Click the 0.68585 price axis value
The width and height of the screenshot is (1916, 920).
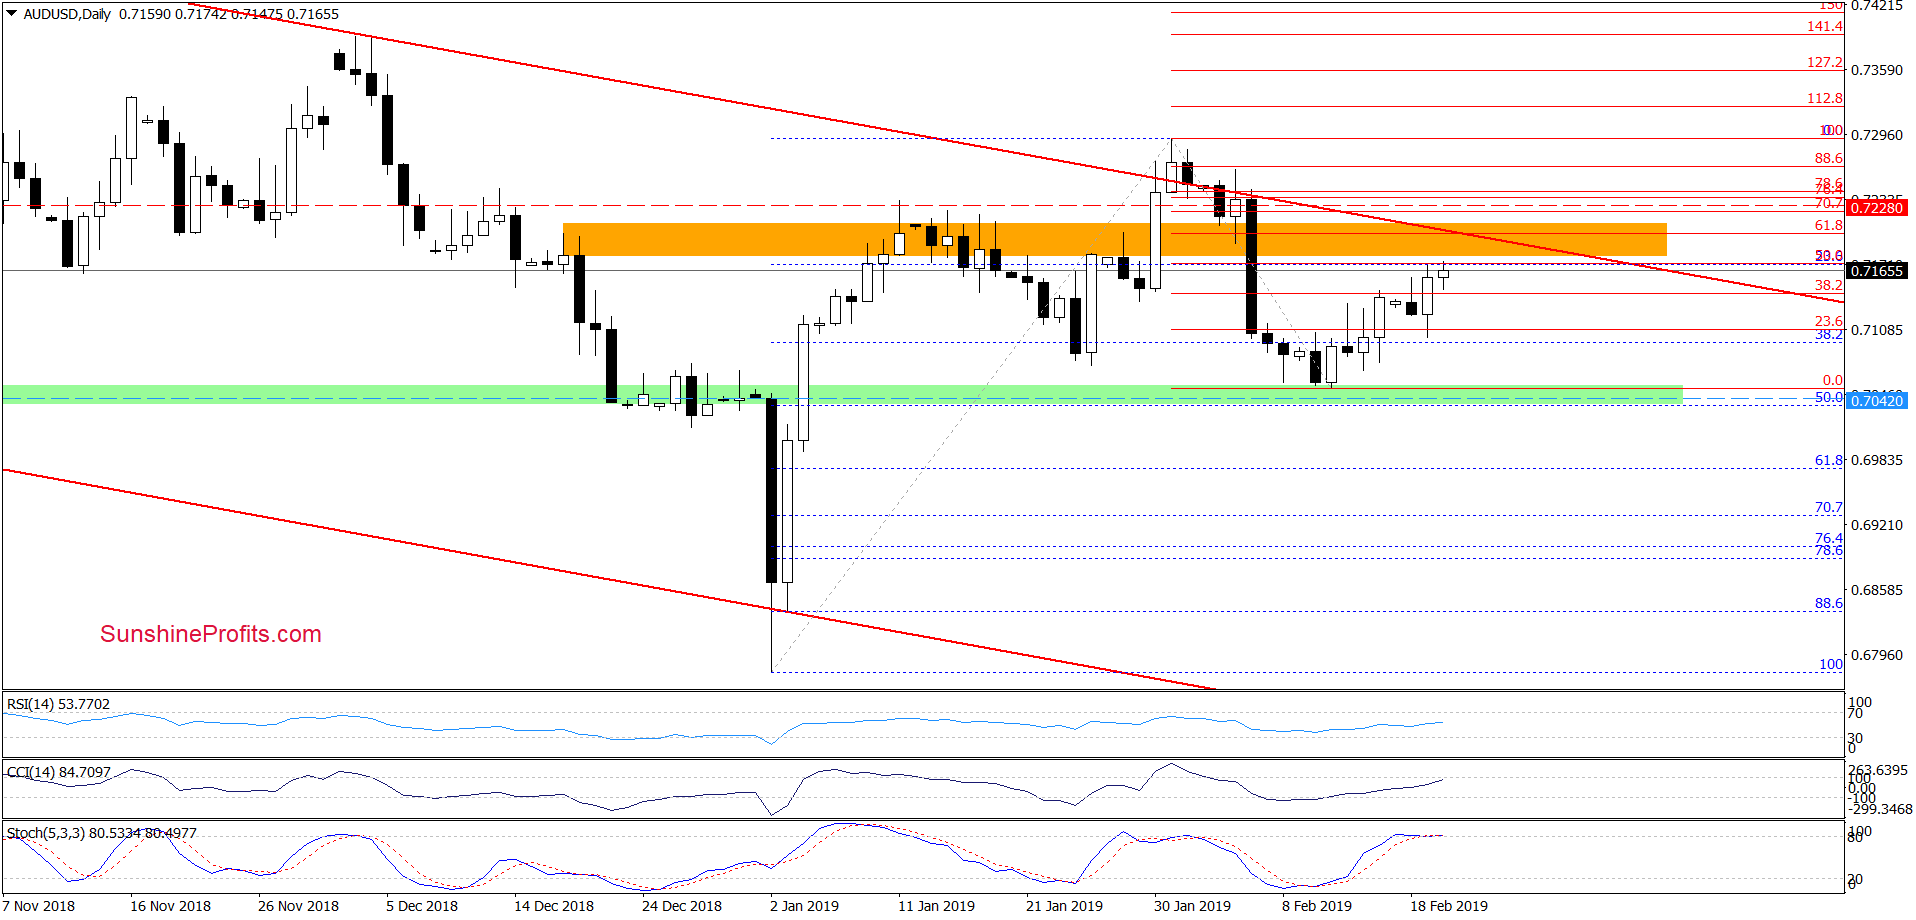click(x=1877, y=590)
